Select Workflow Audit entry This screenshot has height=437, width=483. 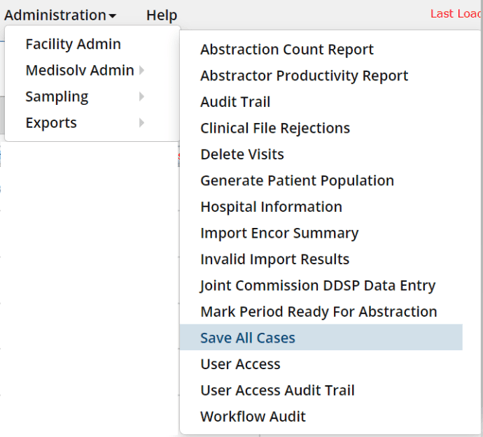point(253,417)
